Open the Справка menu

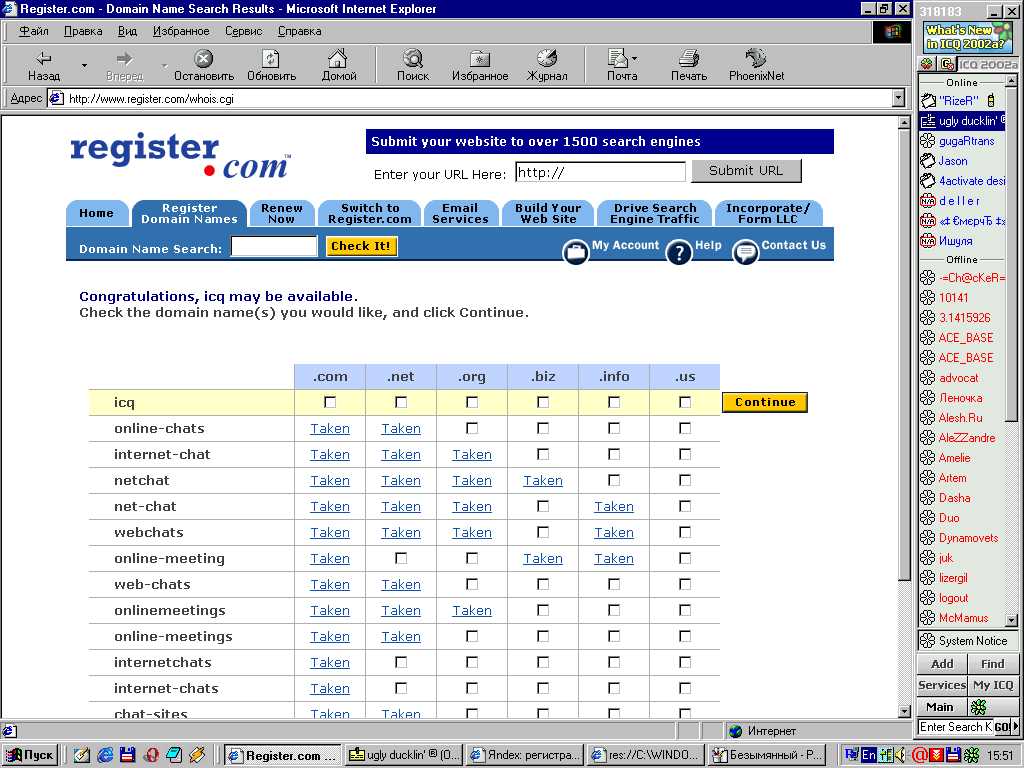[299, 31]
